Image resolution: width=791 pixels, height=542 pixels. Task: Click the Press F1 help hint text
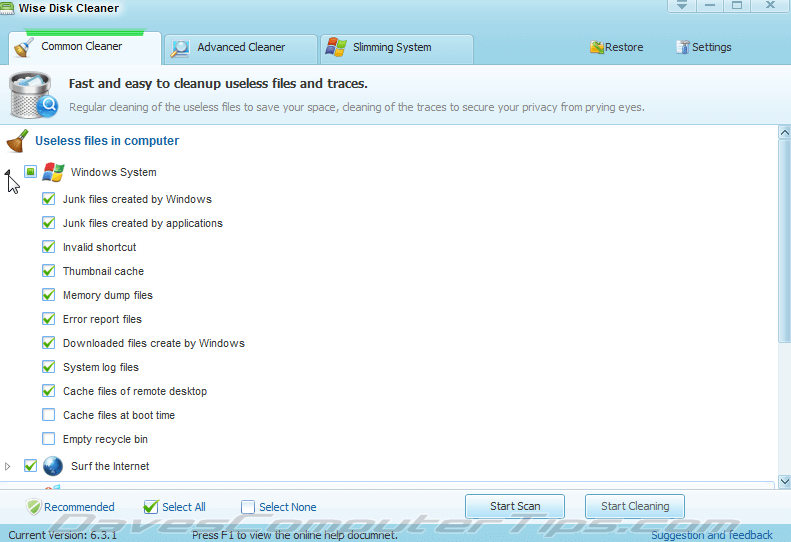point(295,535)
